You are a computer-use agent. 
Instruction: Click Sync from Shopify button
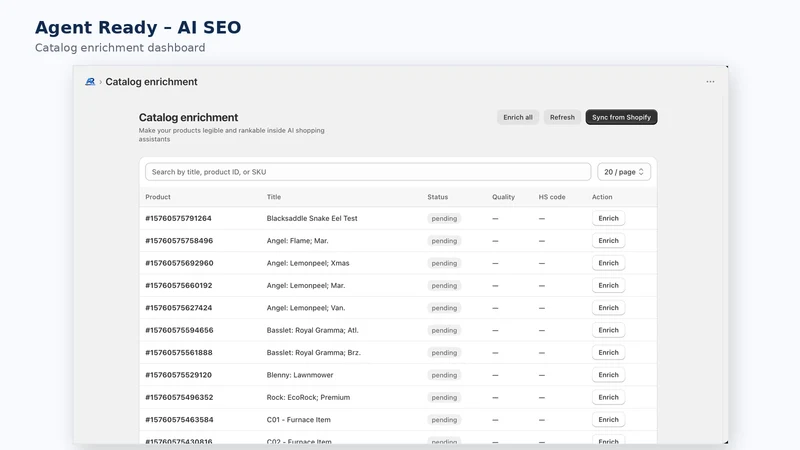point(621,117)
